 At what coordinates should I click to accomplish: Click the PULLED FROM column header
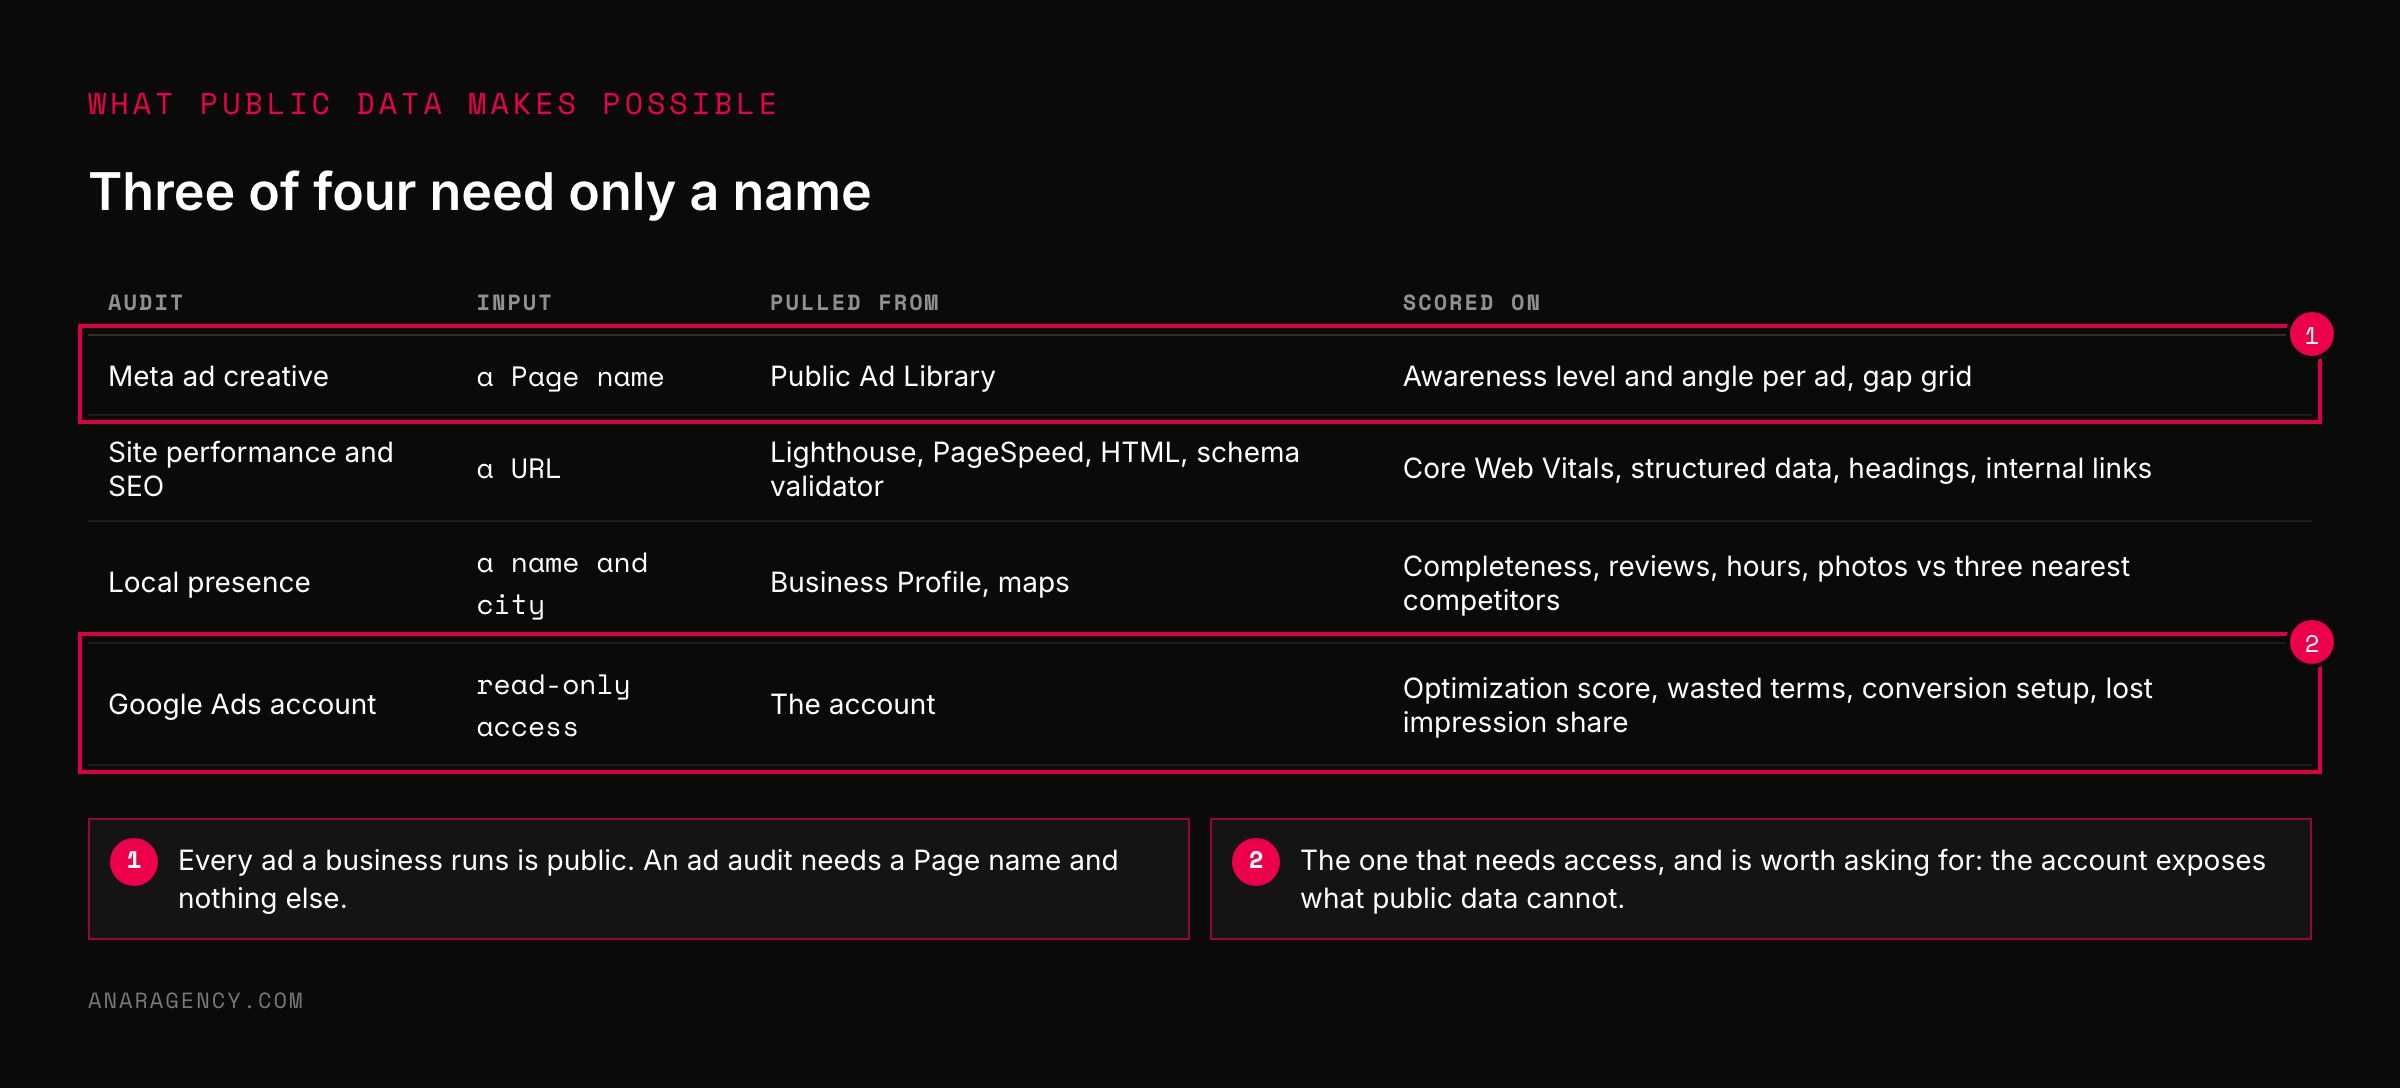pyautogui.click(x=854, y=302)
